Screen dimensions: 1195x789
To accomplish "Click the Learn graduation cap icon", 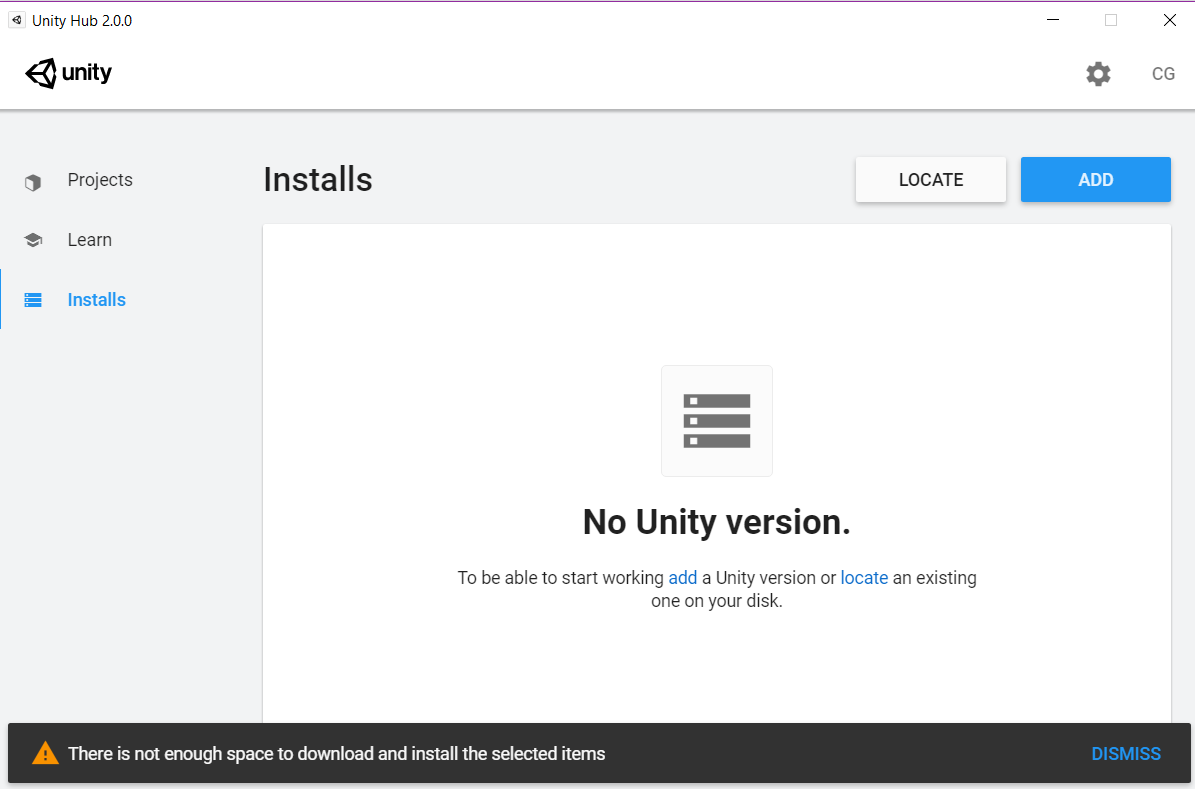I will tap(33, 240).
